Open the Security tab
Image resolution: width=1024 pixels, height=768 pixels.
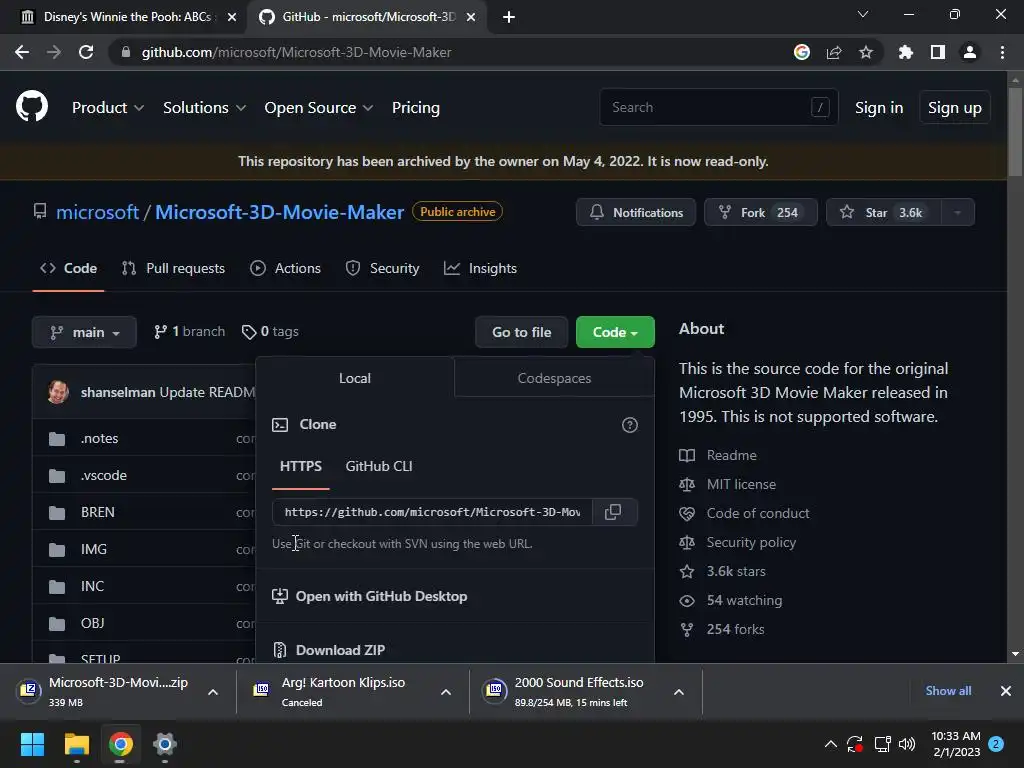pos(382,268)
